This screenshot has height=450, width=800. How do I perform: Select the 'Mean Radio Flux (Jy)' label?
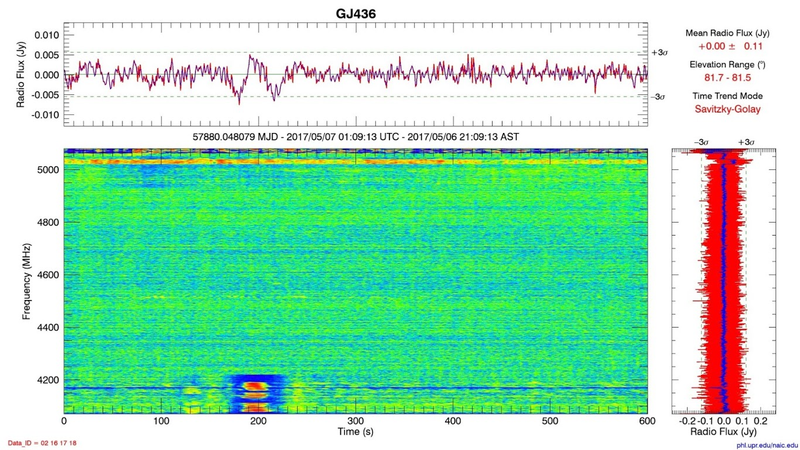(x=727, y=33)
